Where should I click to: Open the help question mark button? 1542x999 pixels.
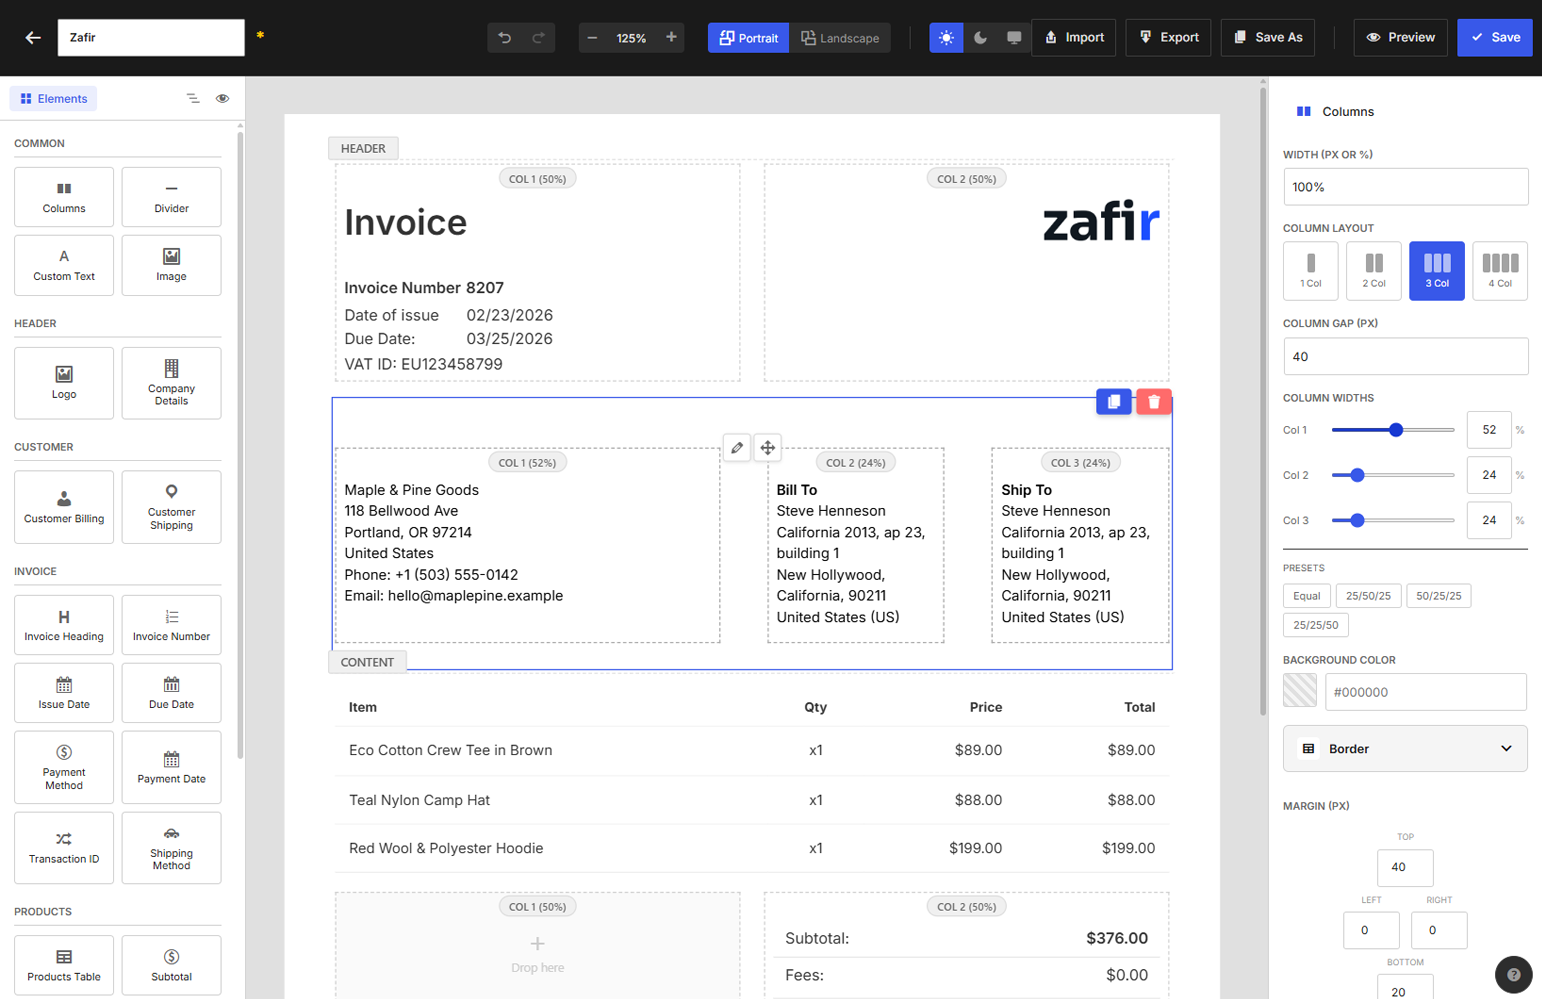point(1513,975)
